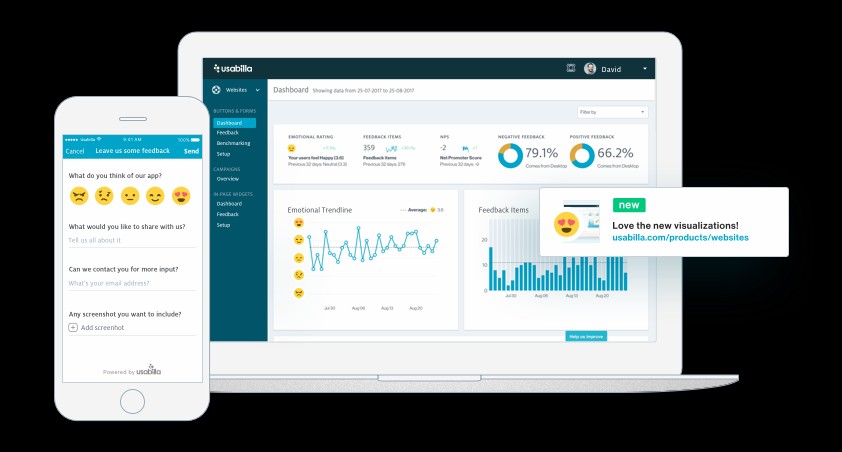This screenshot has width=842, height=452.
Task: Click the email address input field
Action: click(132, 283)
